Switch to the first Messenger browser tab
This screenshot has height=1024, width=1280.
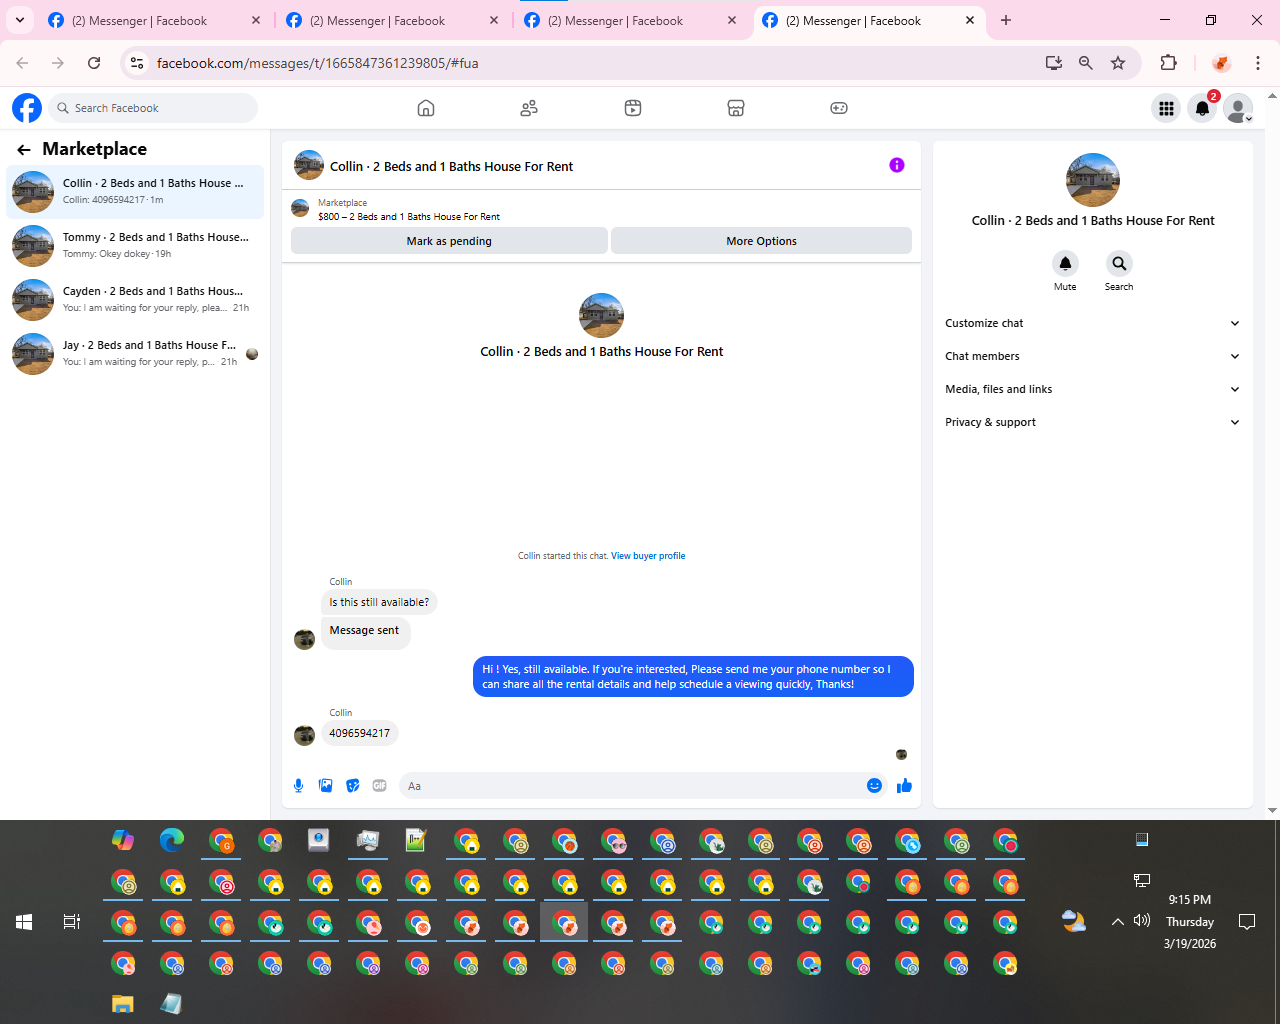click(x=154, y=20)
